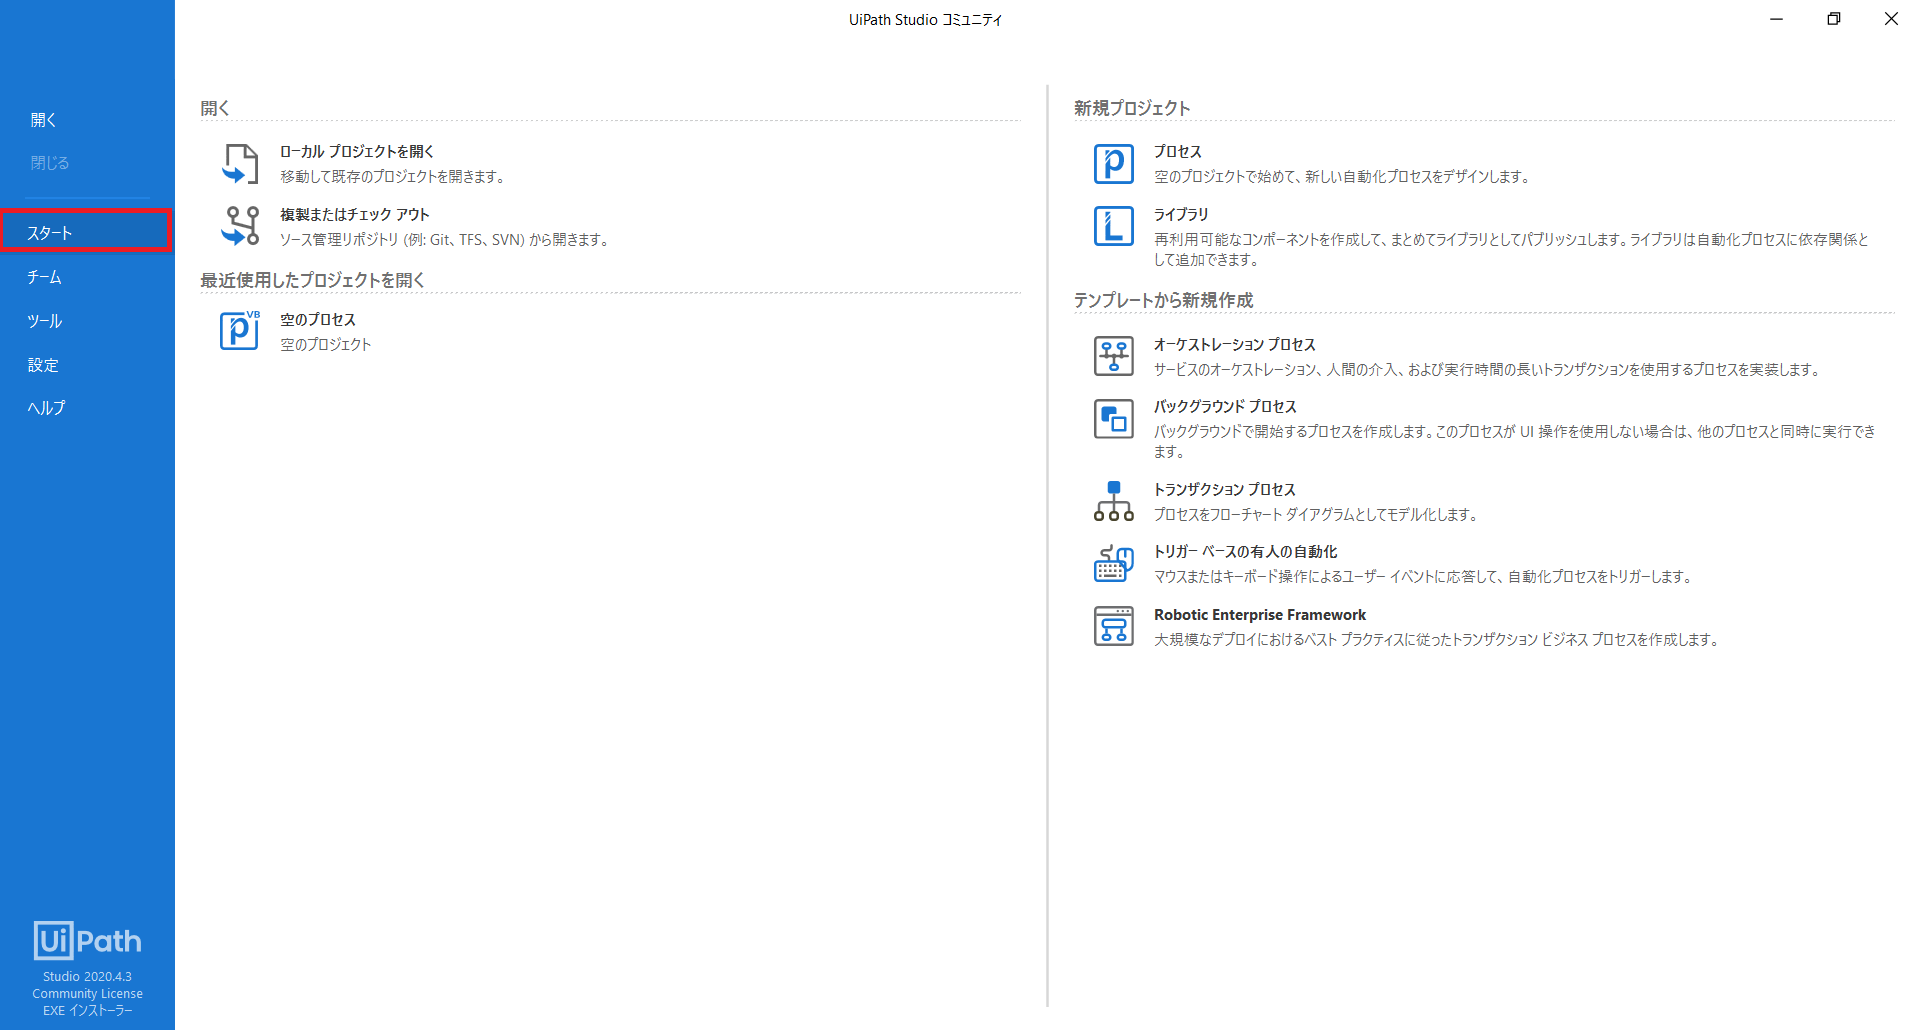Minimize the UiPath Studio window
1920x1030 pixels.
1776,19
